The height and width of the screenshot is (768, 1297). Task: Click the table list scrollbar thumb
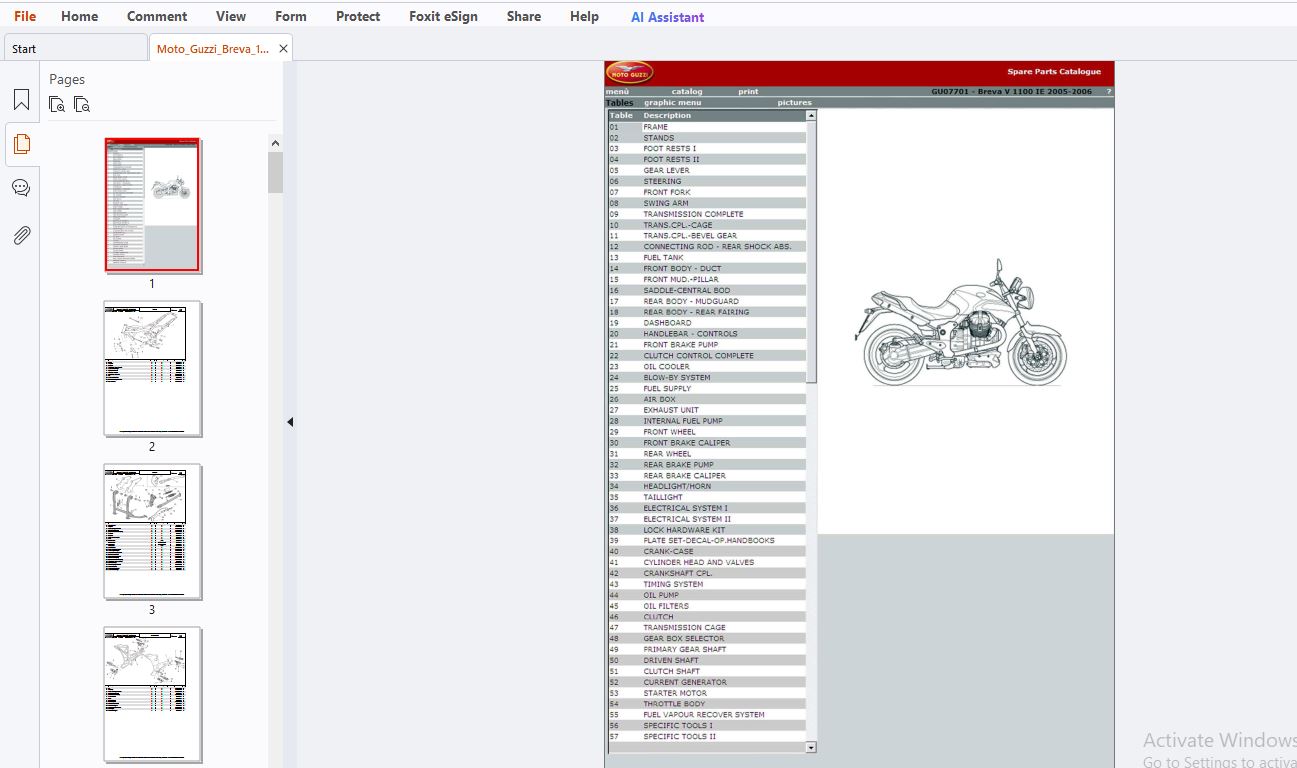[x=811, y=252]
